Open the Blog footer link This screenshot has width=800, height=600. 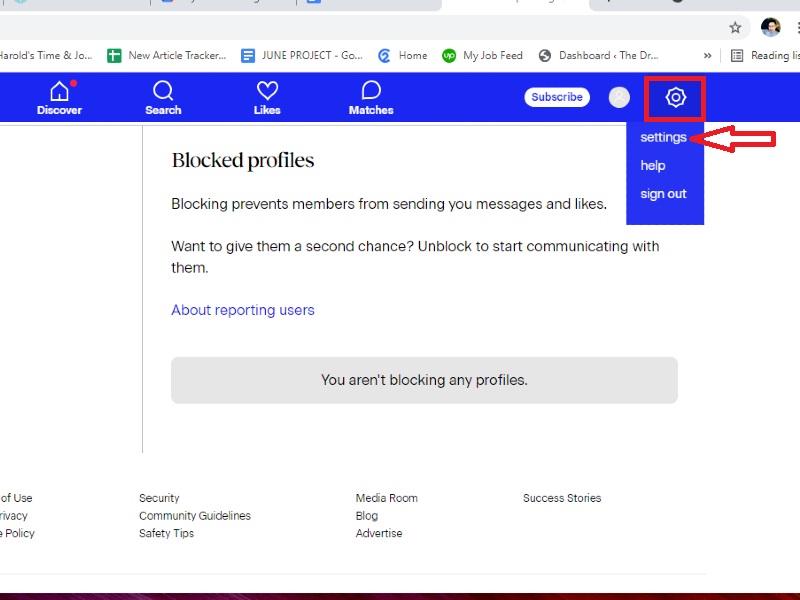pyautogui.click(x=367, y=516)
